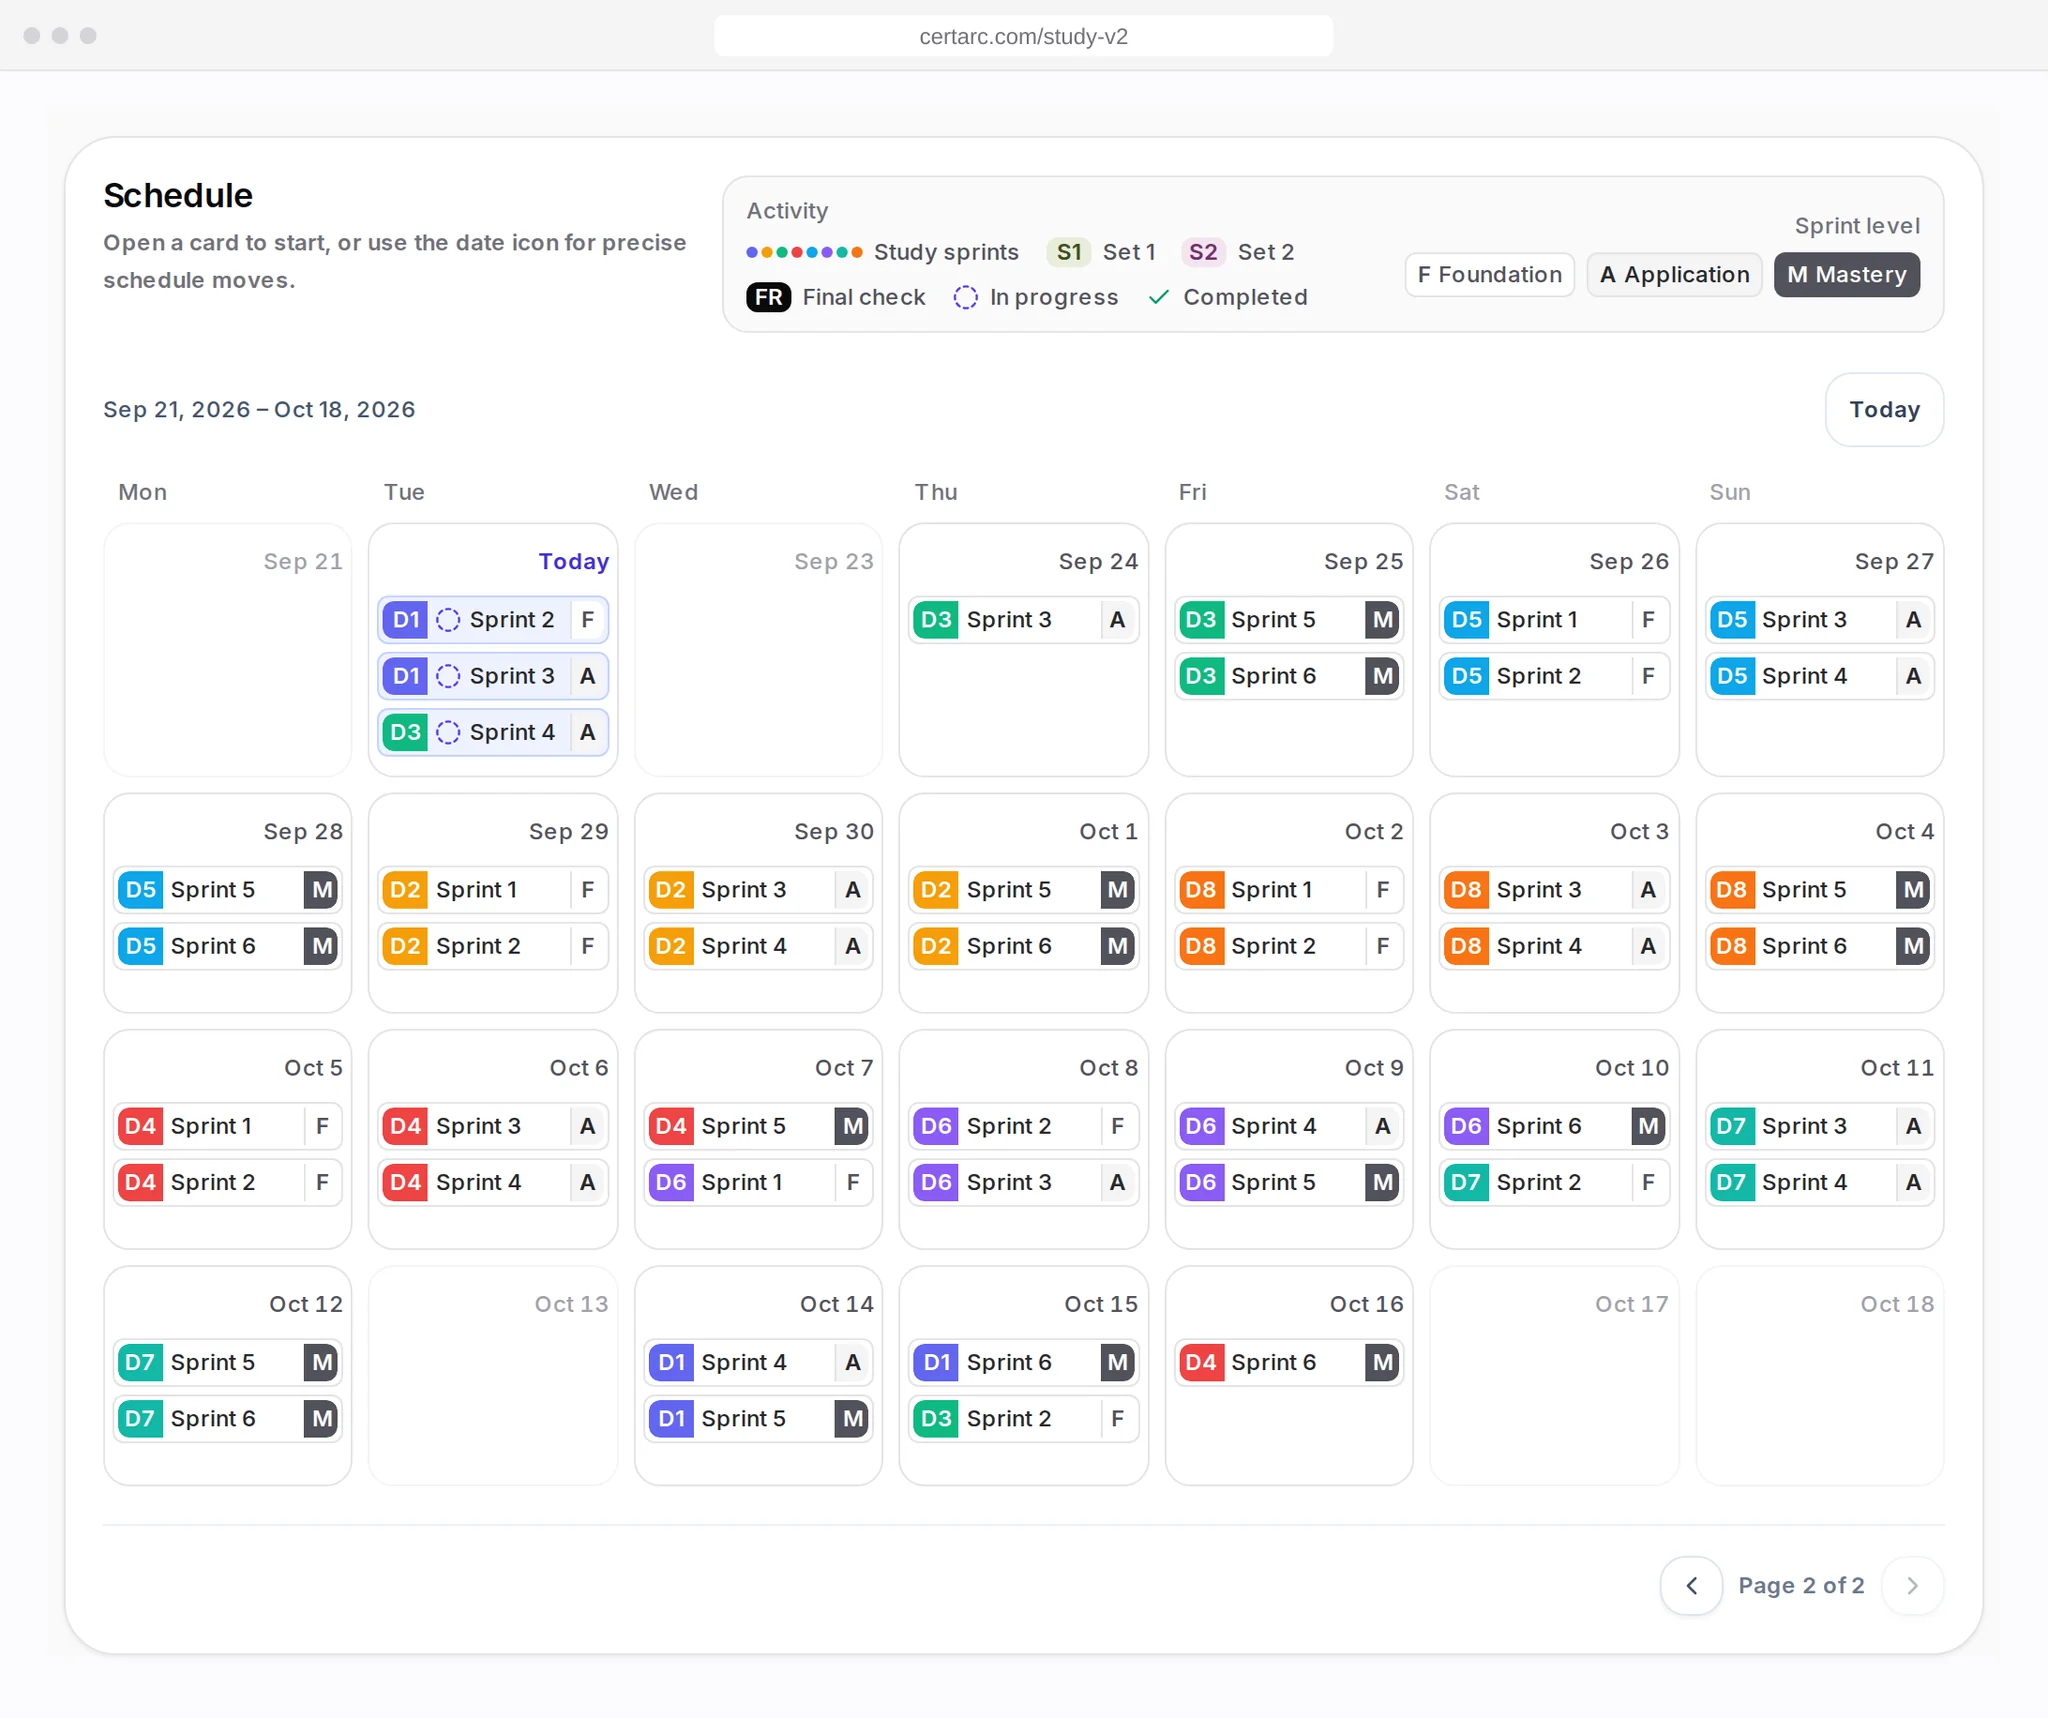The height and width of the screenshot is (1718, 2048).
Task: Go to the previous page arrow
Action: [1691, 1586]
